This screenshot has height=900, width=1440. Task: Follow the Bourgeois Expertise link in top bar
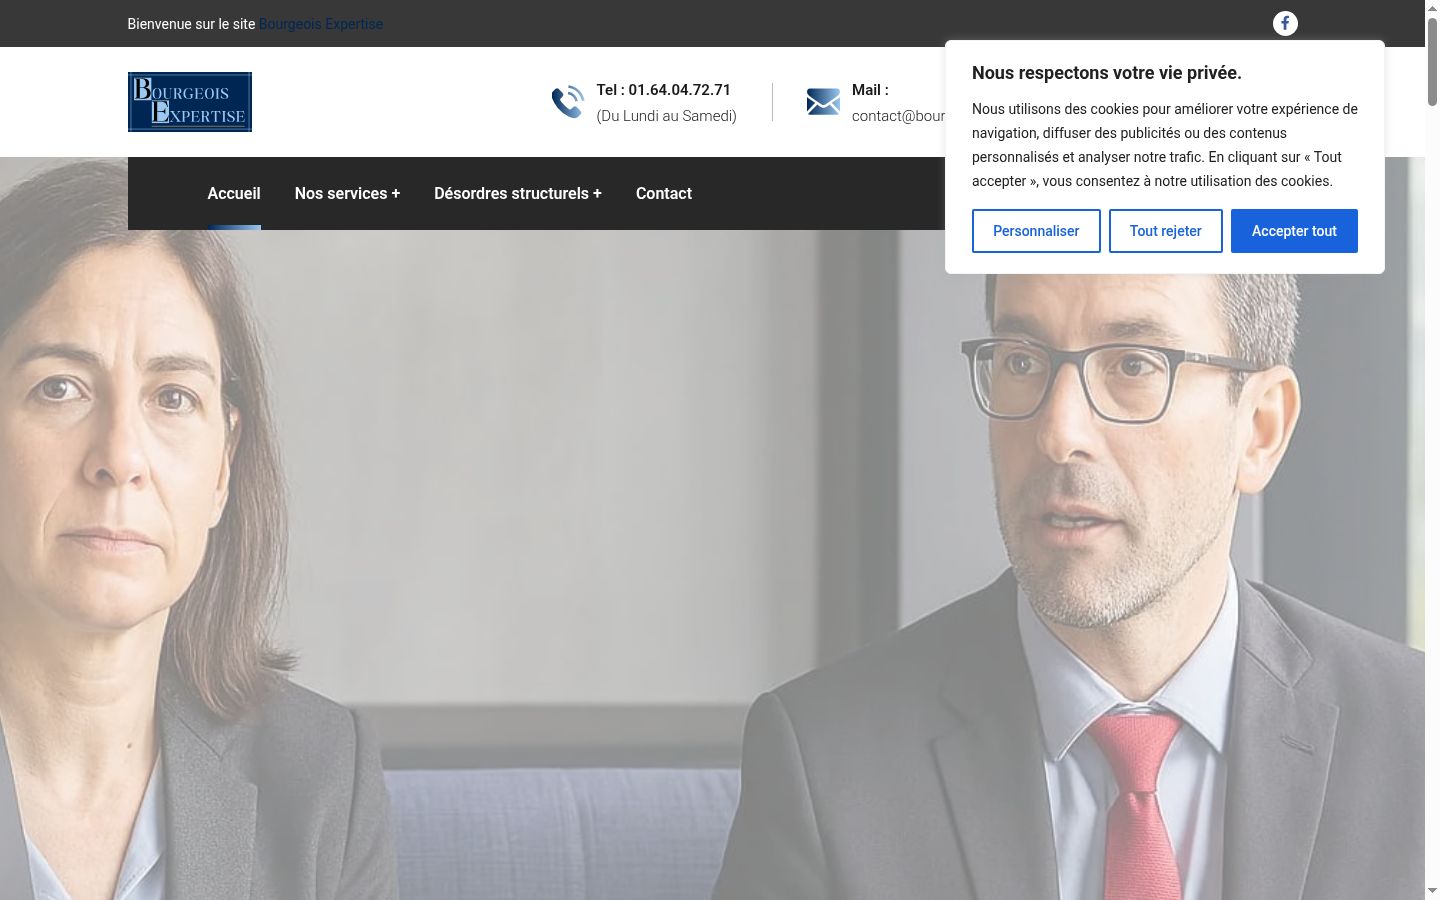(x=321, y=24)
